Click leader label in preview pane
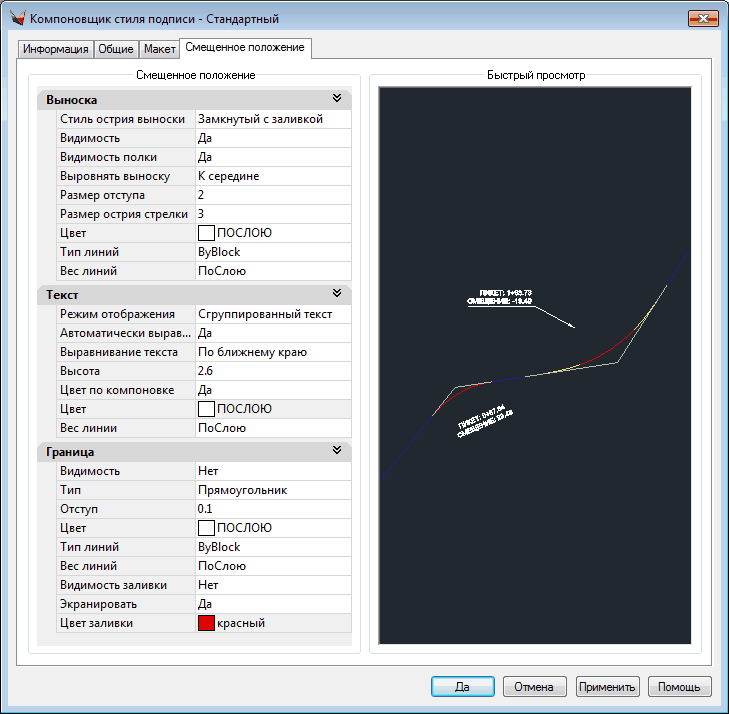The height and width of the screenshot is (714, 729). click(500, 297)
